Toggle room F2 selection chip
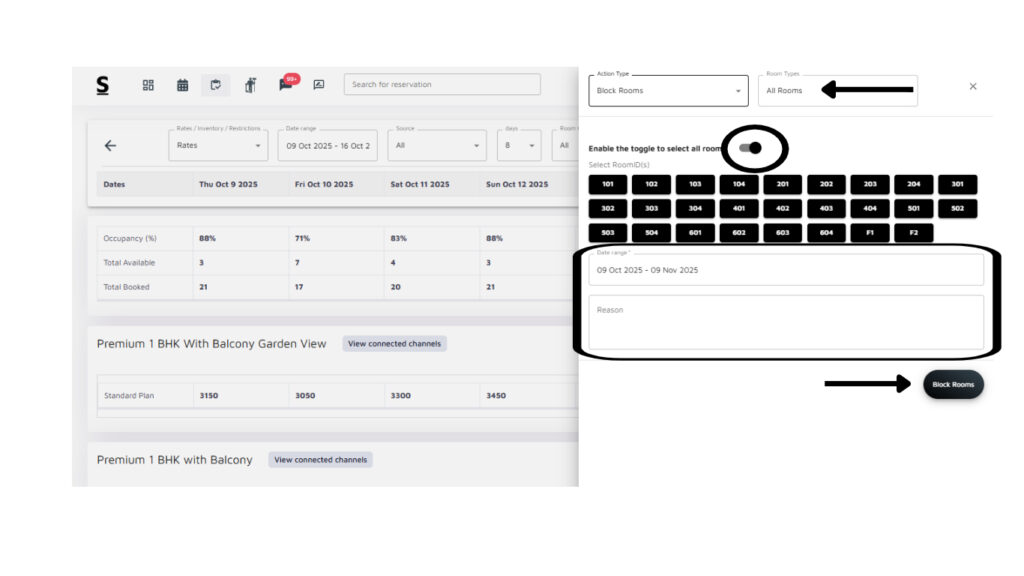The width and height of the screenshot is (1024, 576). (913, 232)
